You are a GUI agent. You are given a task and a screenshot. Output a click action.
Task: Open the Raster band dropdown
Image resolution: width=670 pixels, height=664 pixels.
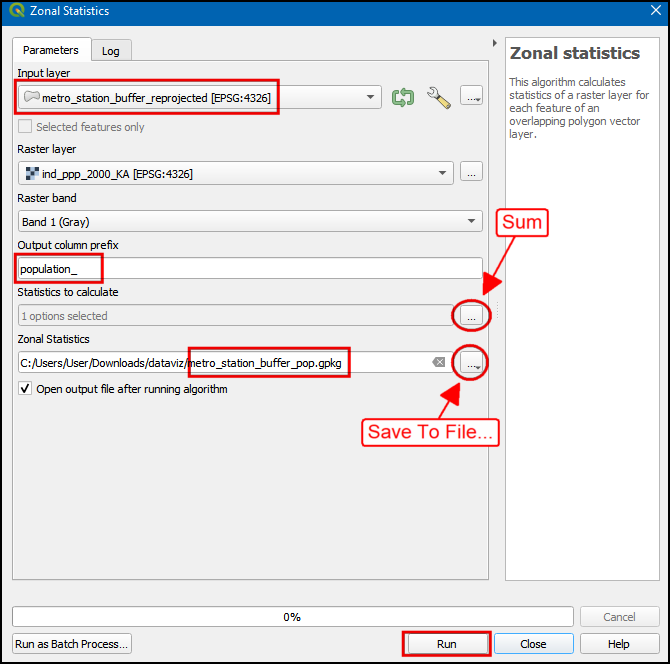[250, 221]
